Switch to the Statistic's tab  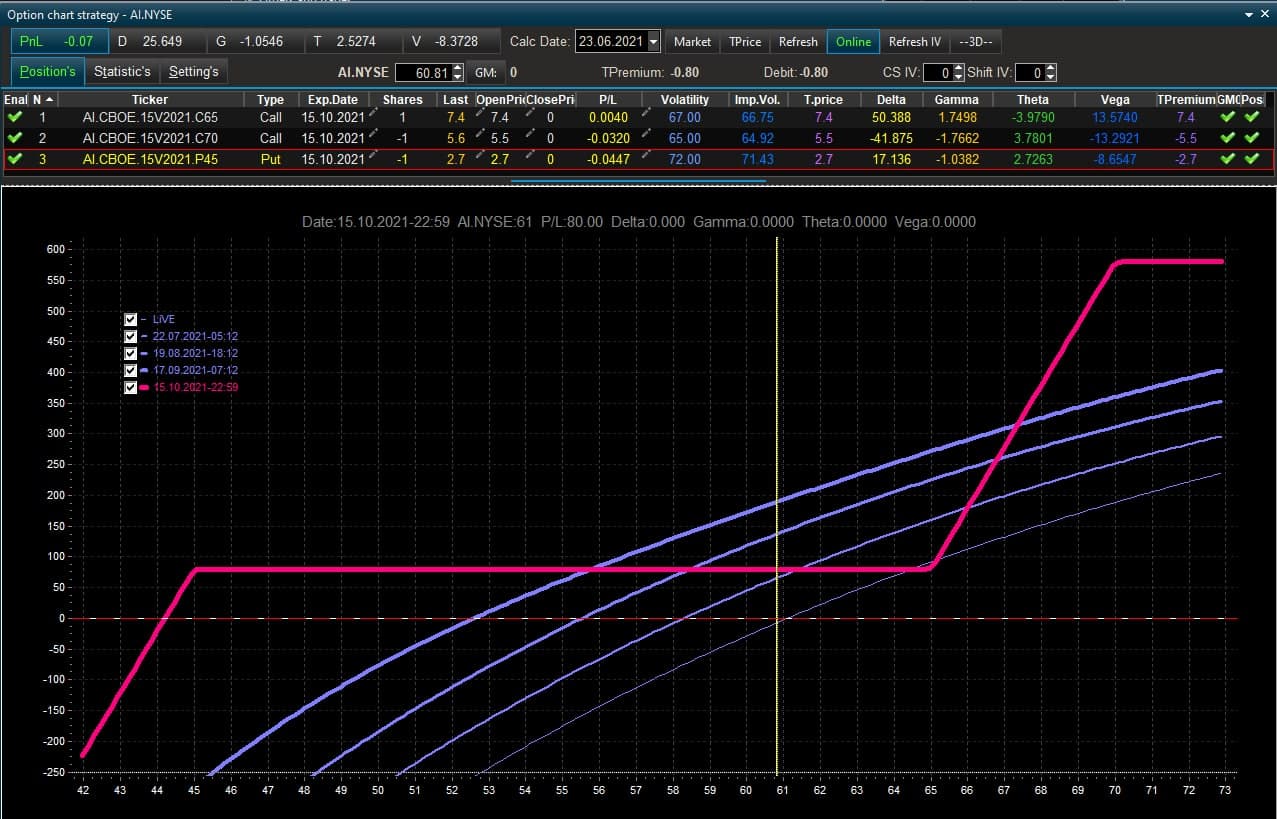[x=122, y=71]
